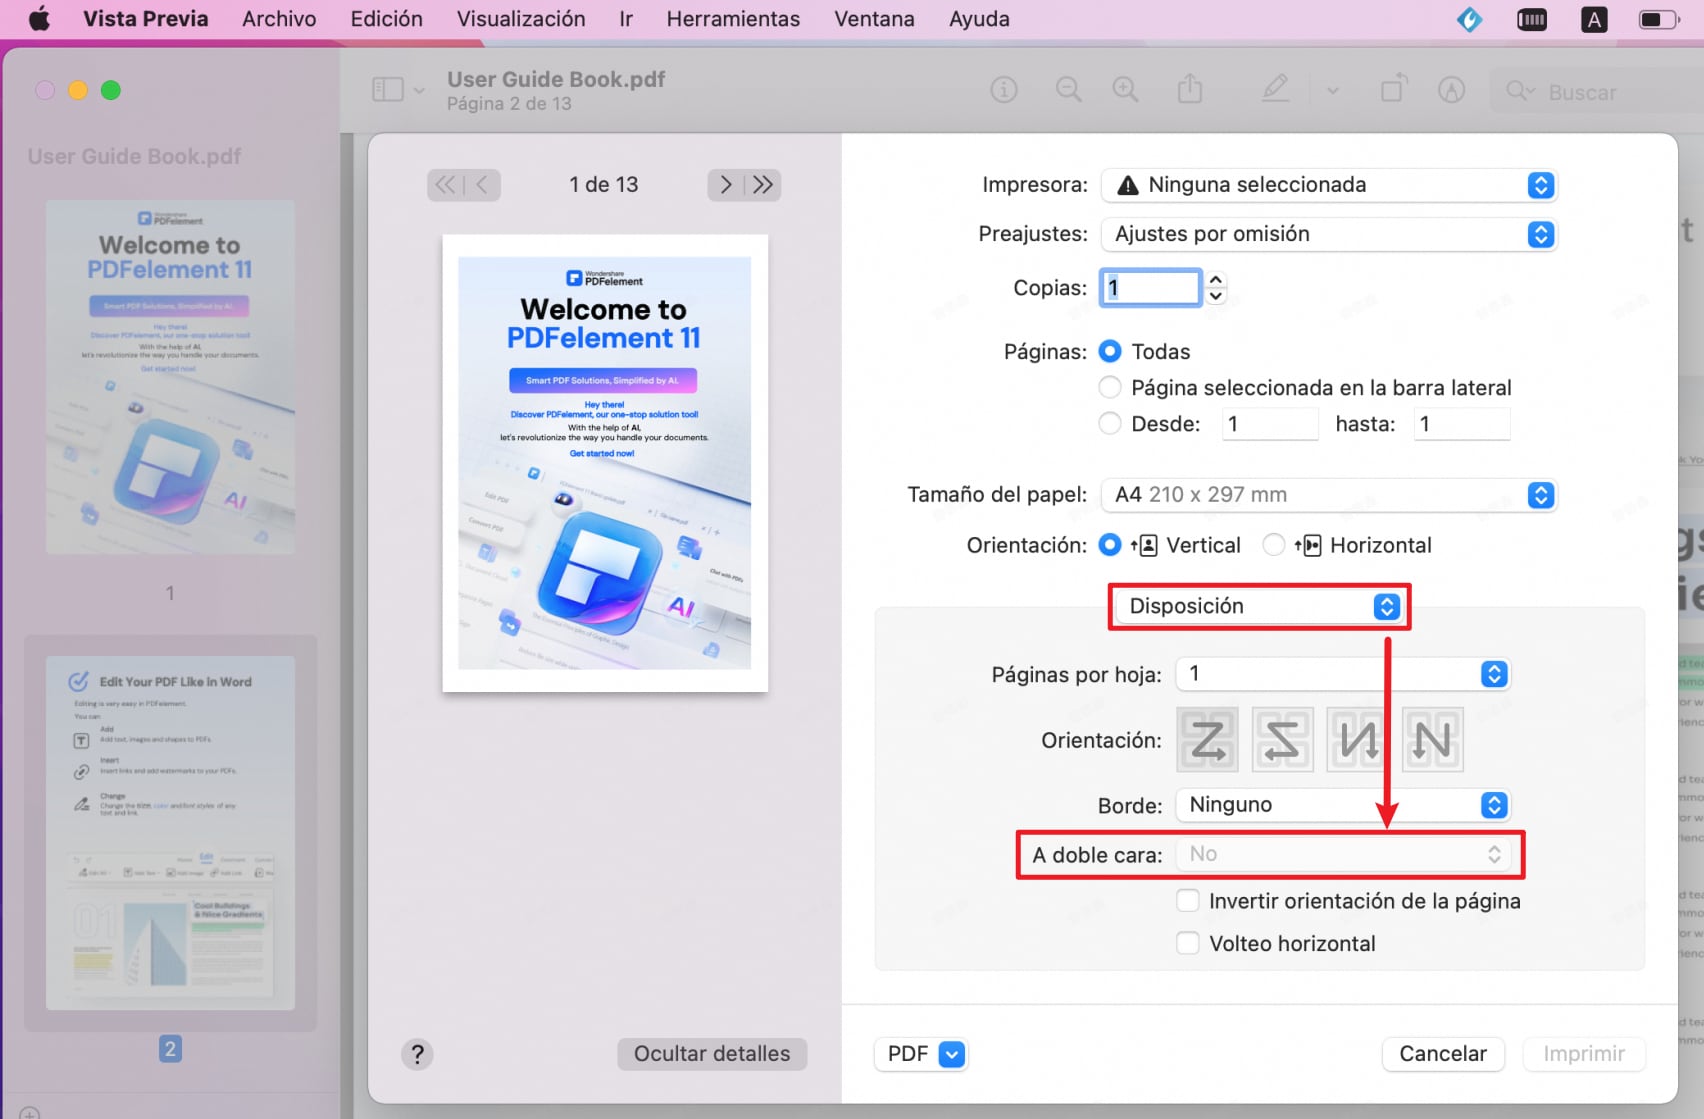The width and height of the screenshot is (1704, 1119).
Task: Expand the sidebar view options chevron
Action: click(x=419, y=91)
